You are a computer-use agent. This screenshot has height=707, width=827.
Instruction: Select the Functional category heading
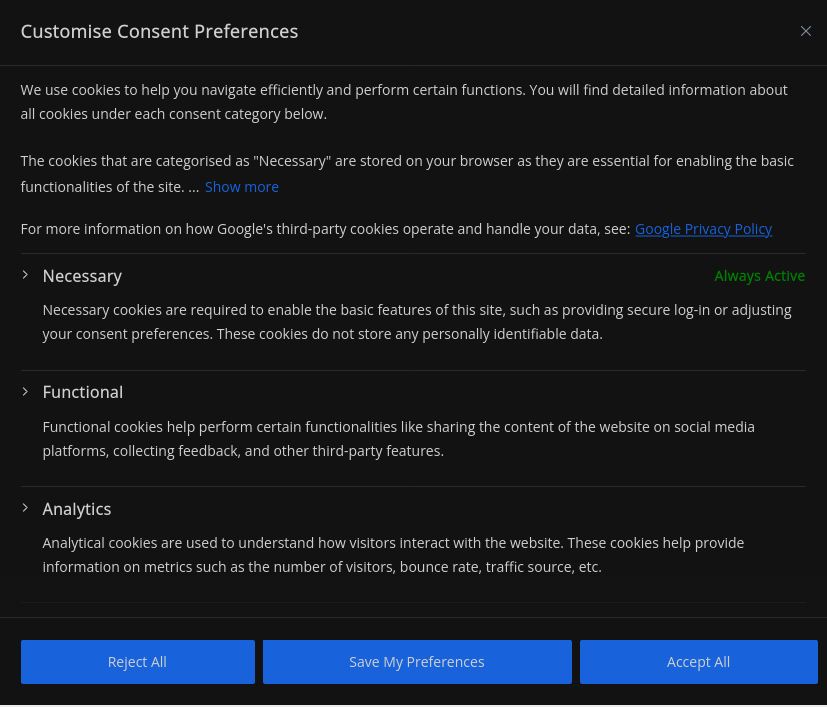pos(83,392)
